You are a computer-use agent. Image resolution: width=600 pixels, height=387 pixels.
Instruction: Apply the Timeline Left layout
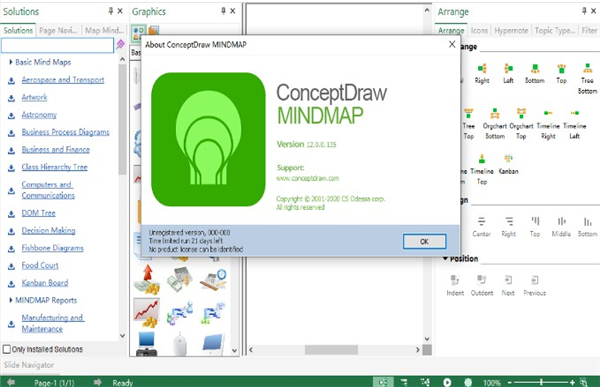574,124
